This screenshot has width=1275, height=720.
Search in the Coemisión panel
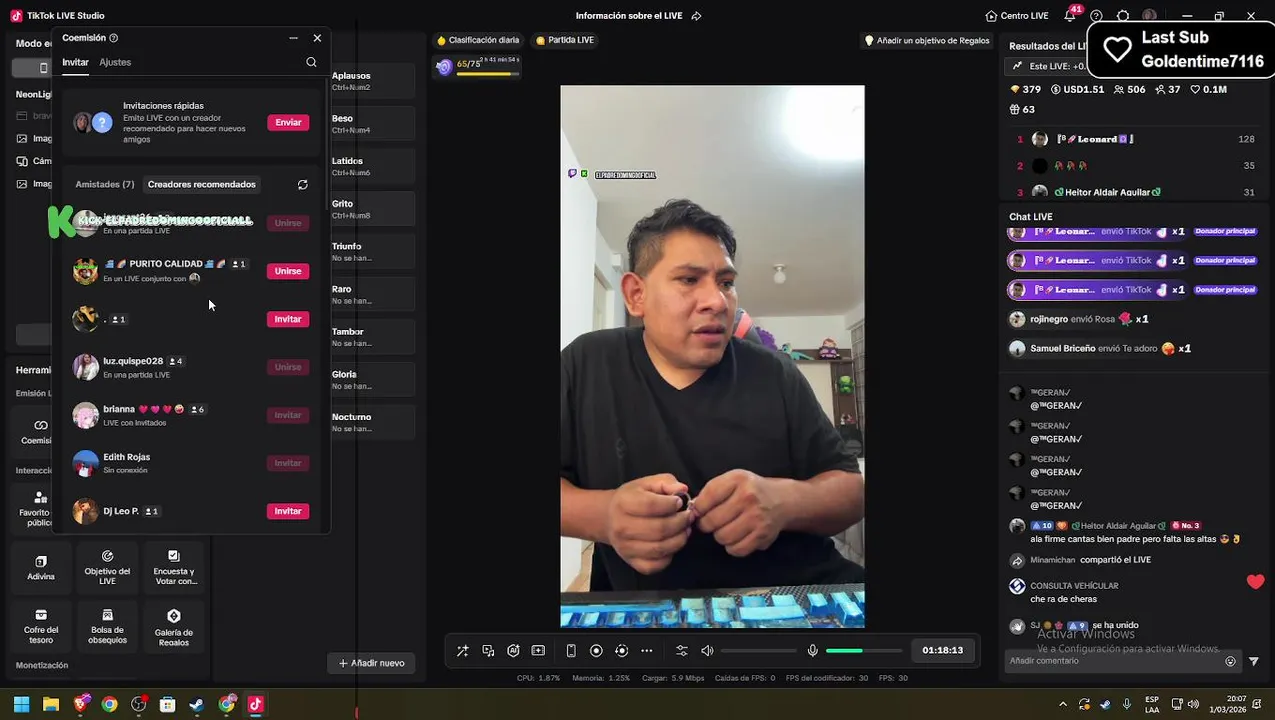311,62
